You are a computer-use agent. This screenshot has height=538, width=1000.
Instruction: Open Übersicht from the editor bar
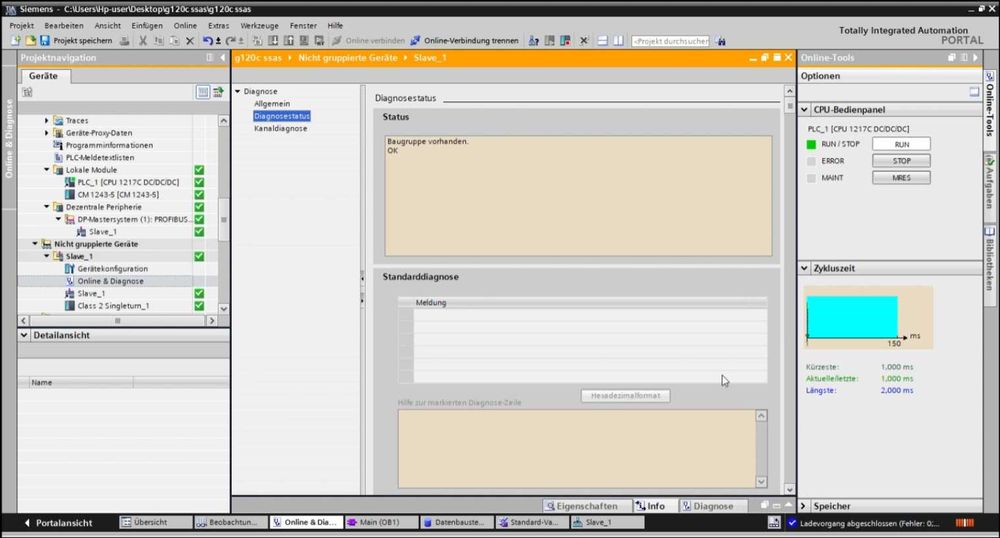point(155,522)
